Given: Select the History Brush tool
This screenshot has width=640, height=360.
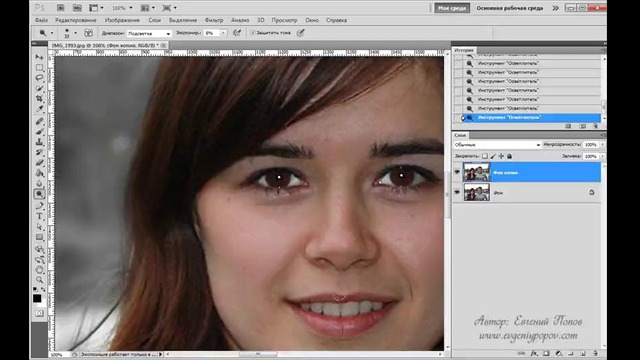Looking at the screenshot, I should 39,152.
